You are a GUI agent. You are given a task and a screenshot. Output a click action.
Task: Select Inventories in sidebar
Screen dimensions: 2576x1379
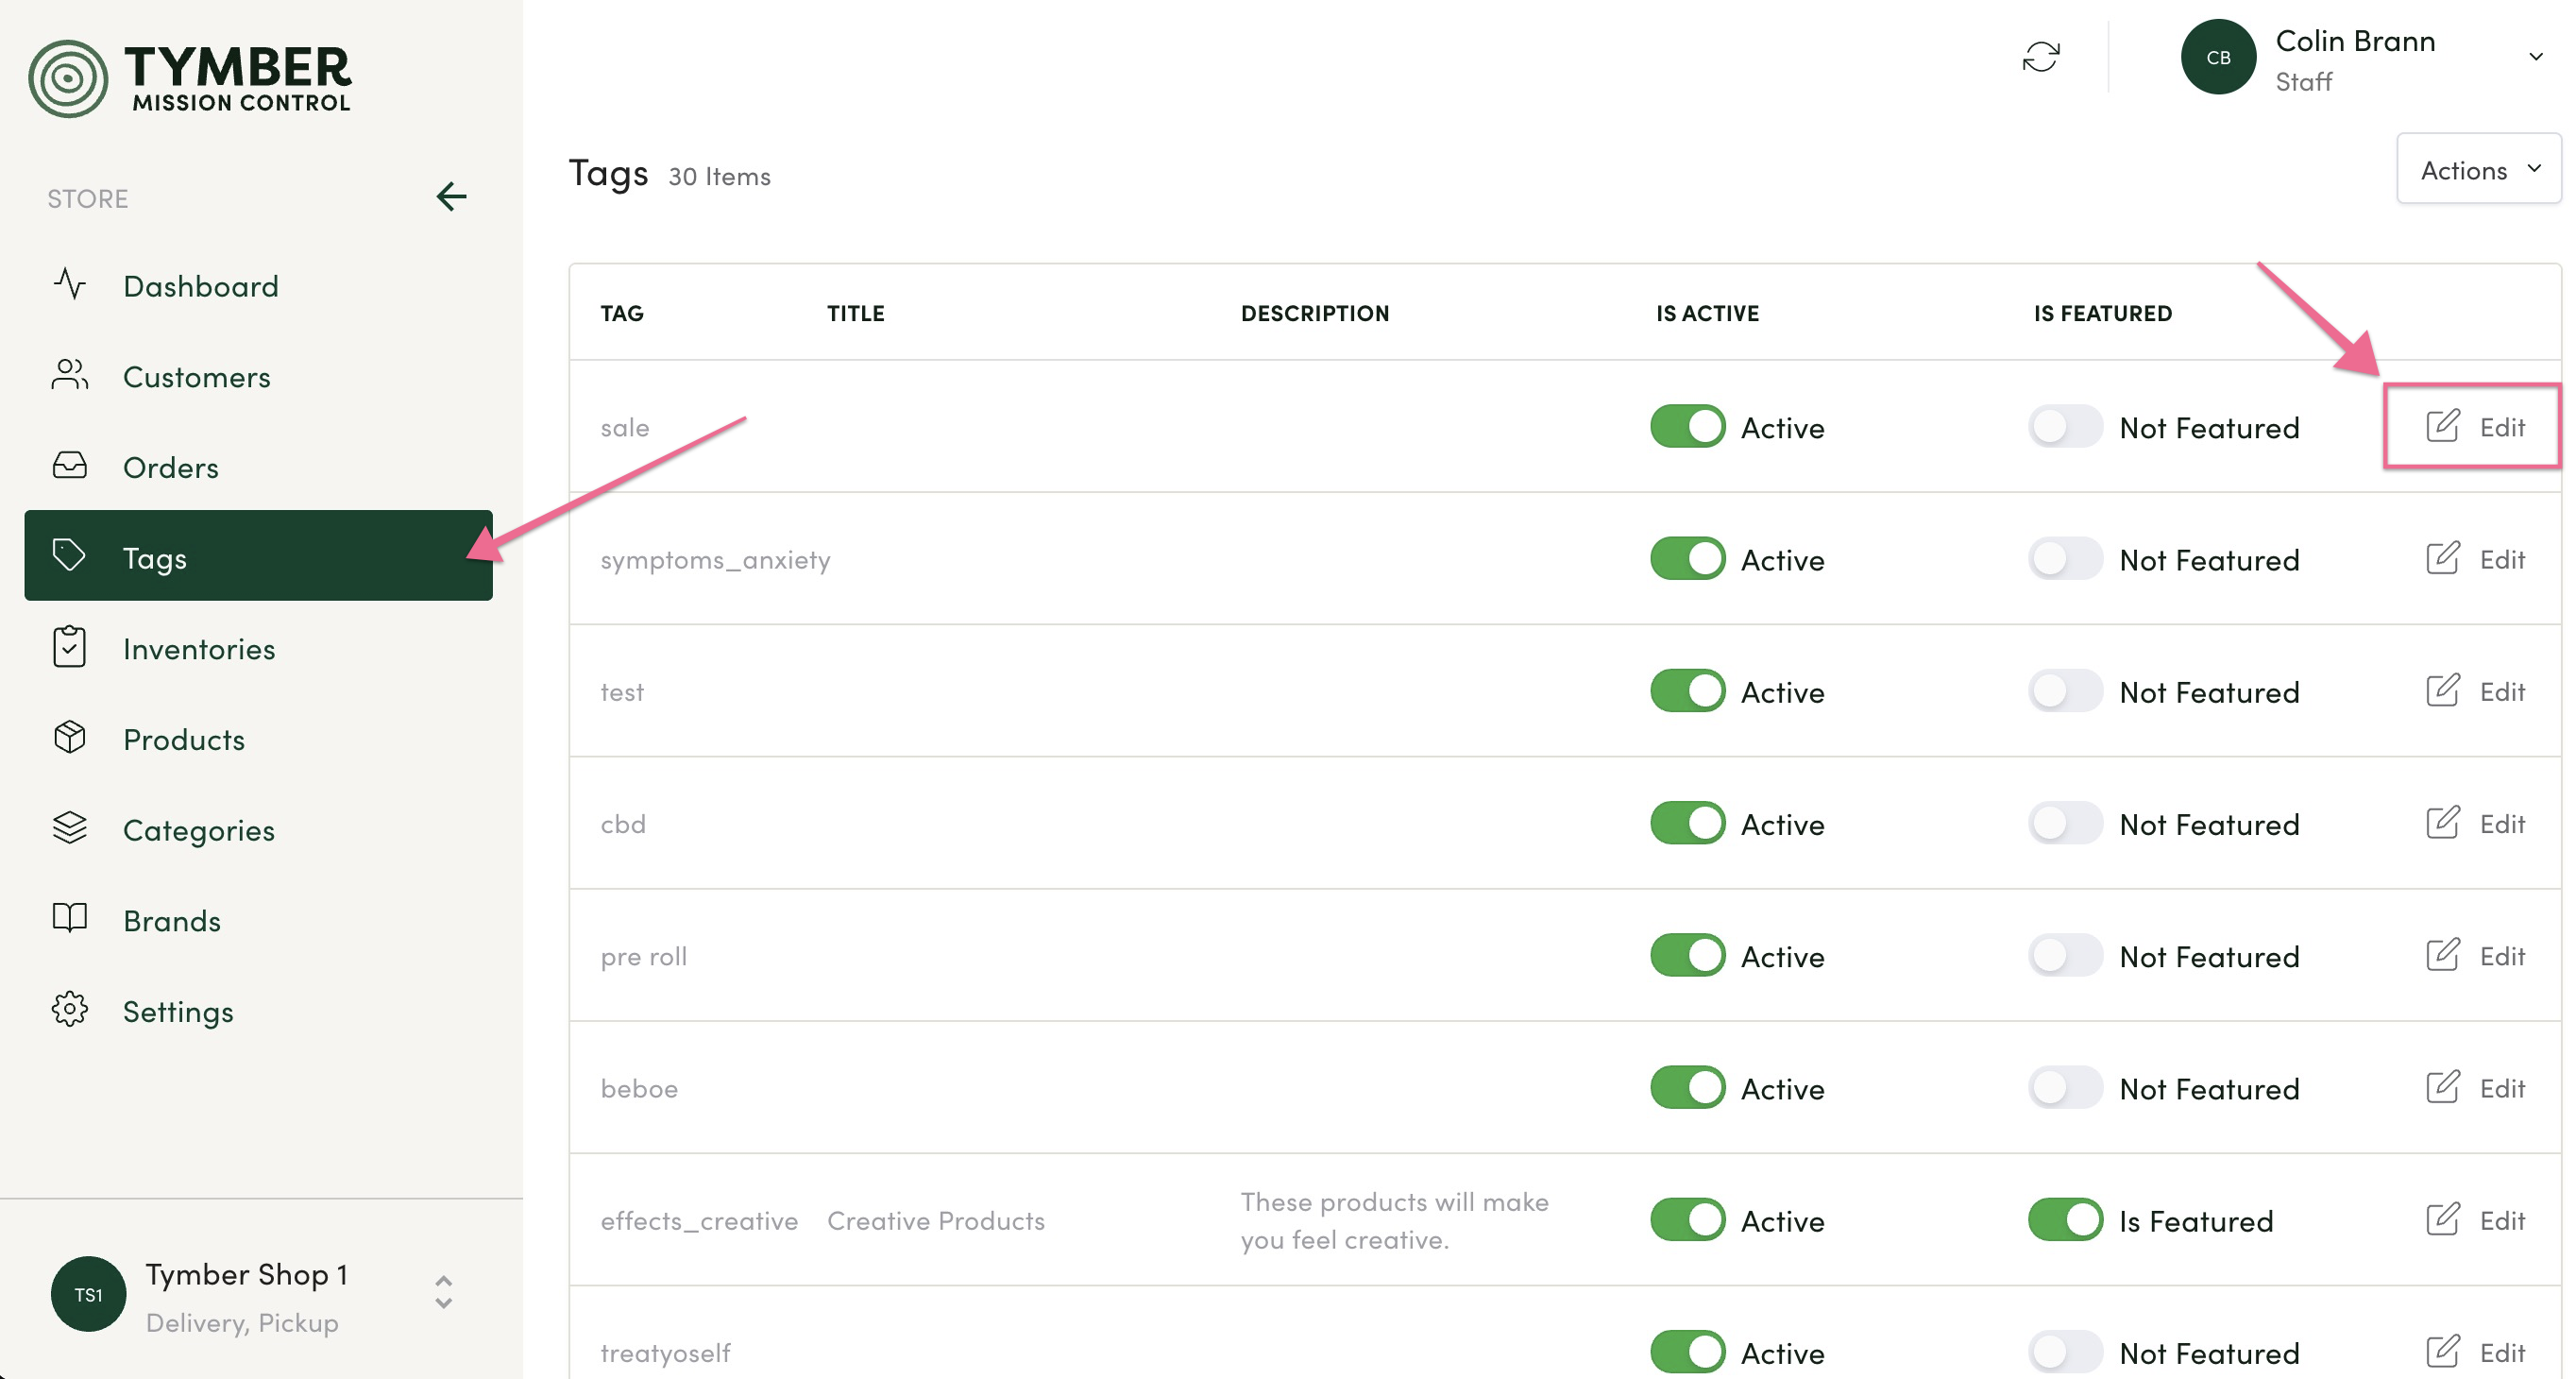pos(258,649)
